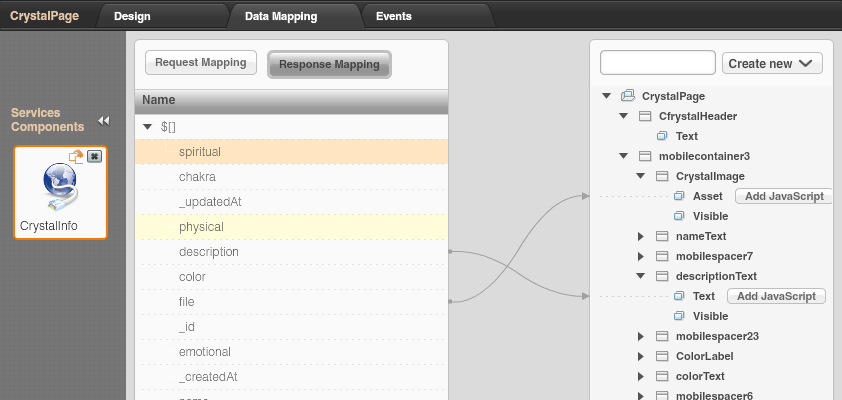Click the Asset property icon under CrystalImage
The height and width of the screenshot is (400, 842).
coord(679,196)
